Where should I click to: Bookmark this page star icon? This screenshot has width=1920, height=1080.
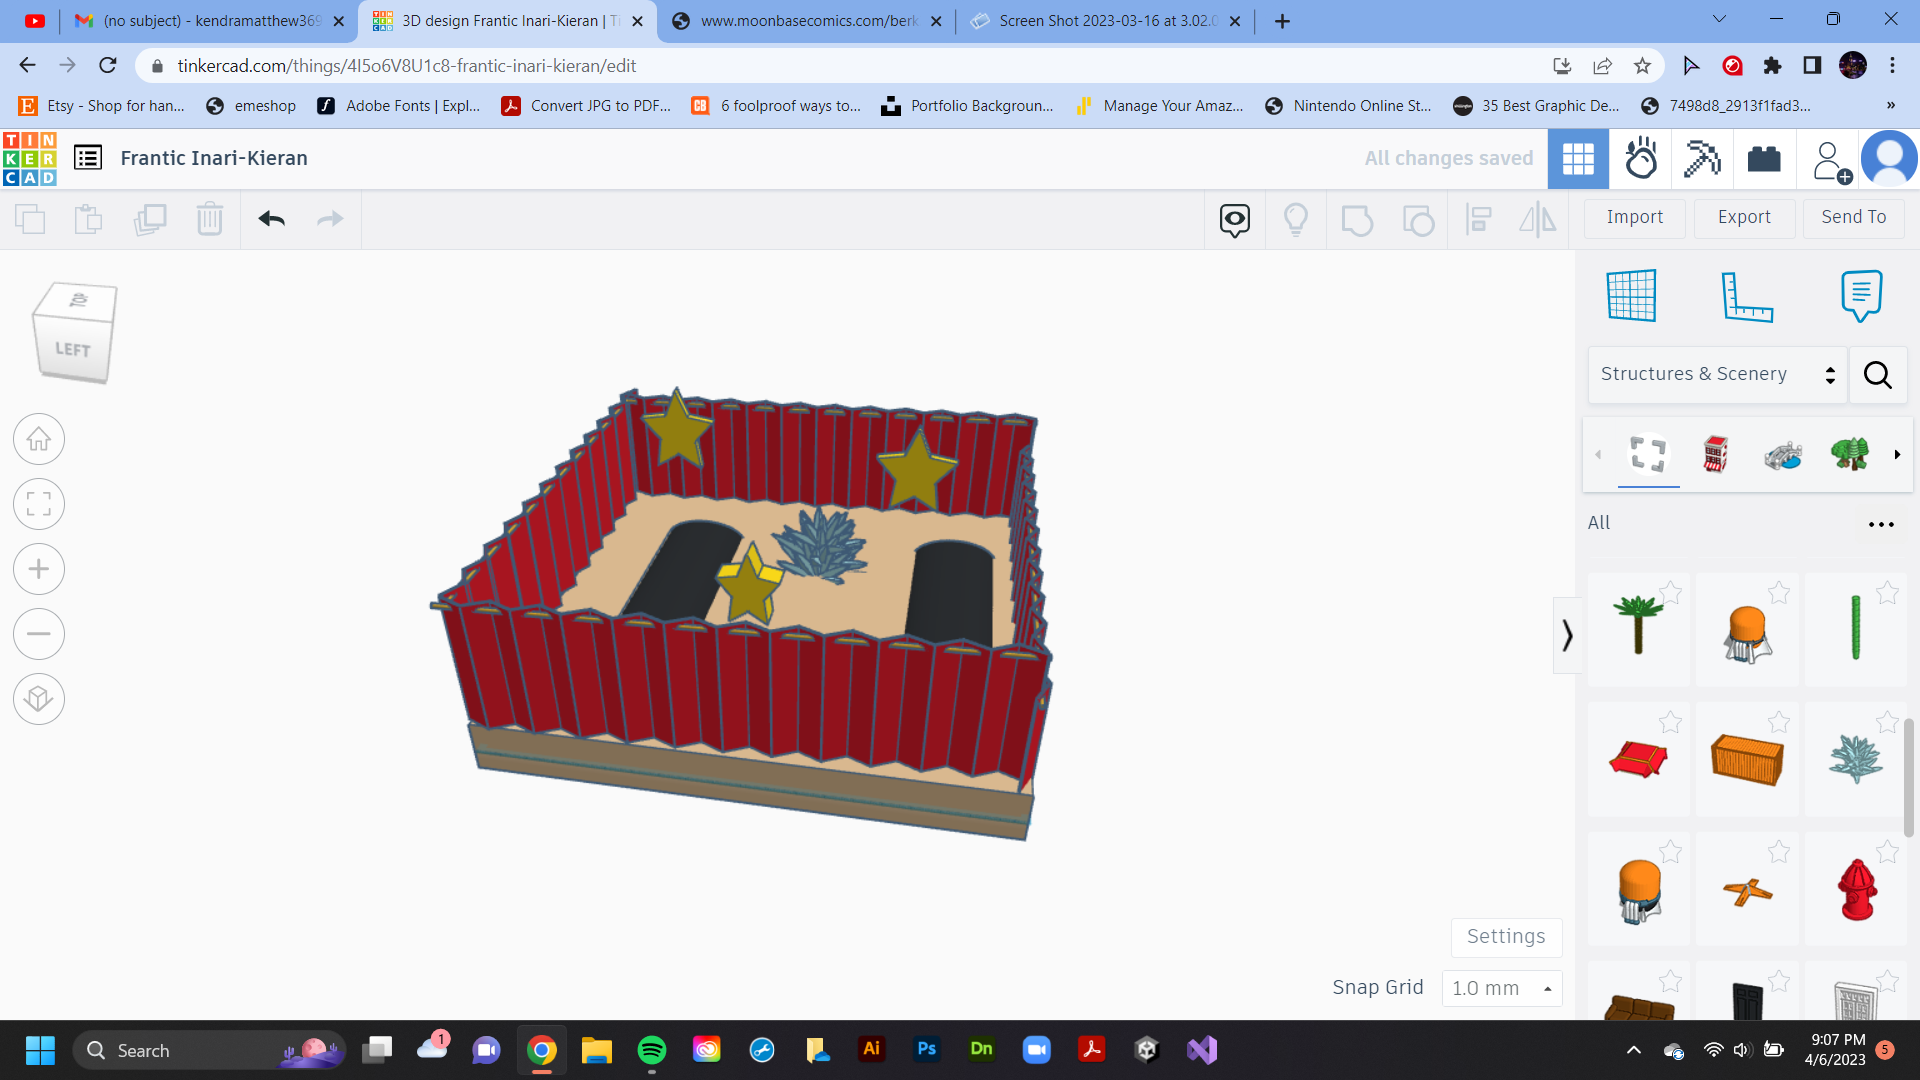(1642, 66)
